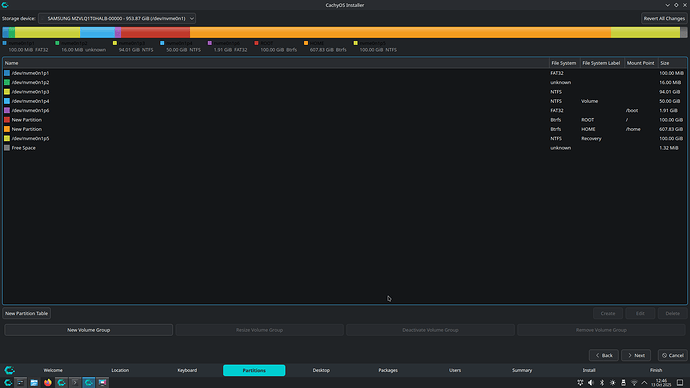Click the Volume label cell of nvme0n1p4
690x388 pixels.
pos(590,101)
